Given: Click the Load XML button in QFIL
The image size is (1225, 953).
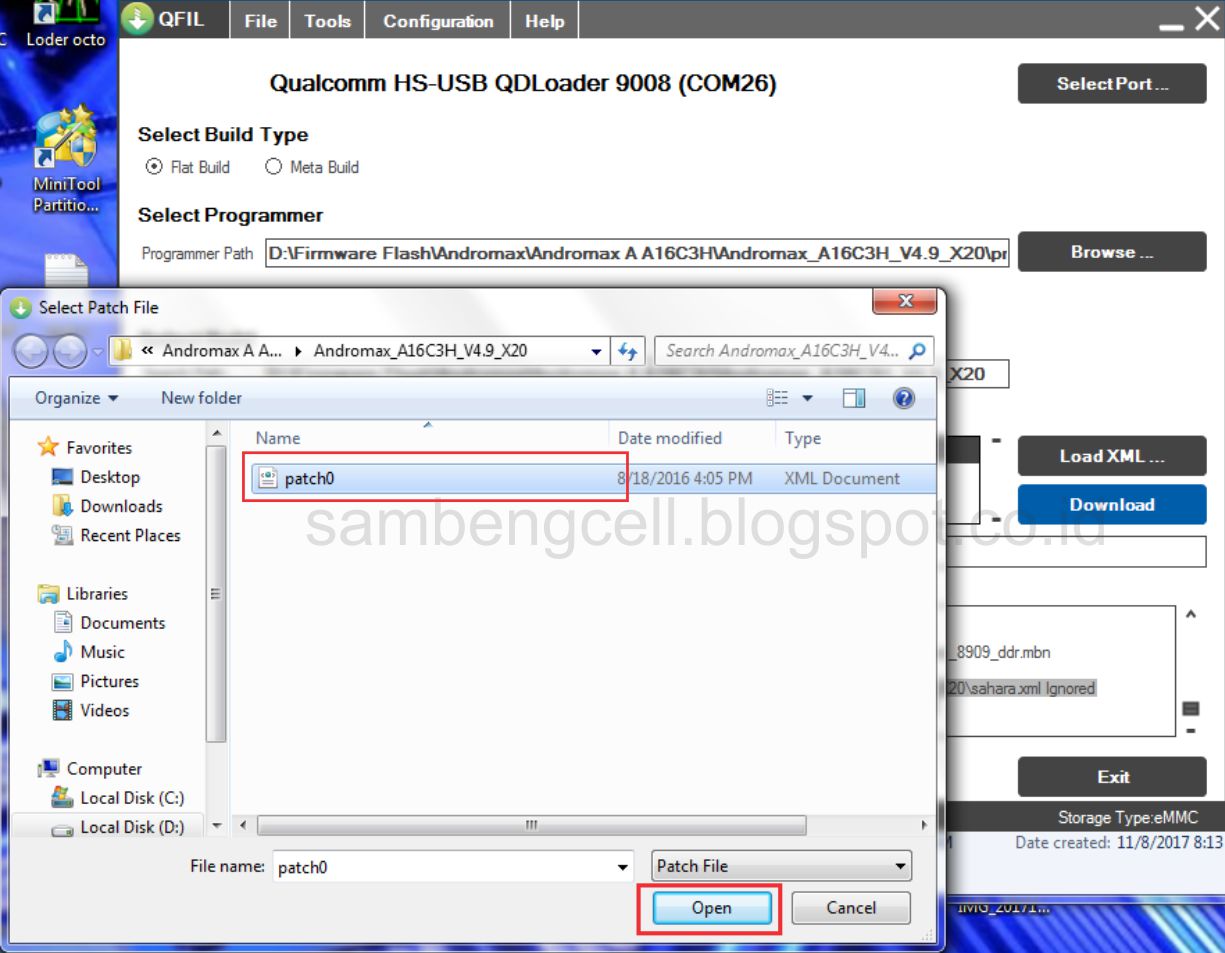Looking at the screenshot, I should pos(1112,456).
